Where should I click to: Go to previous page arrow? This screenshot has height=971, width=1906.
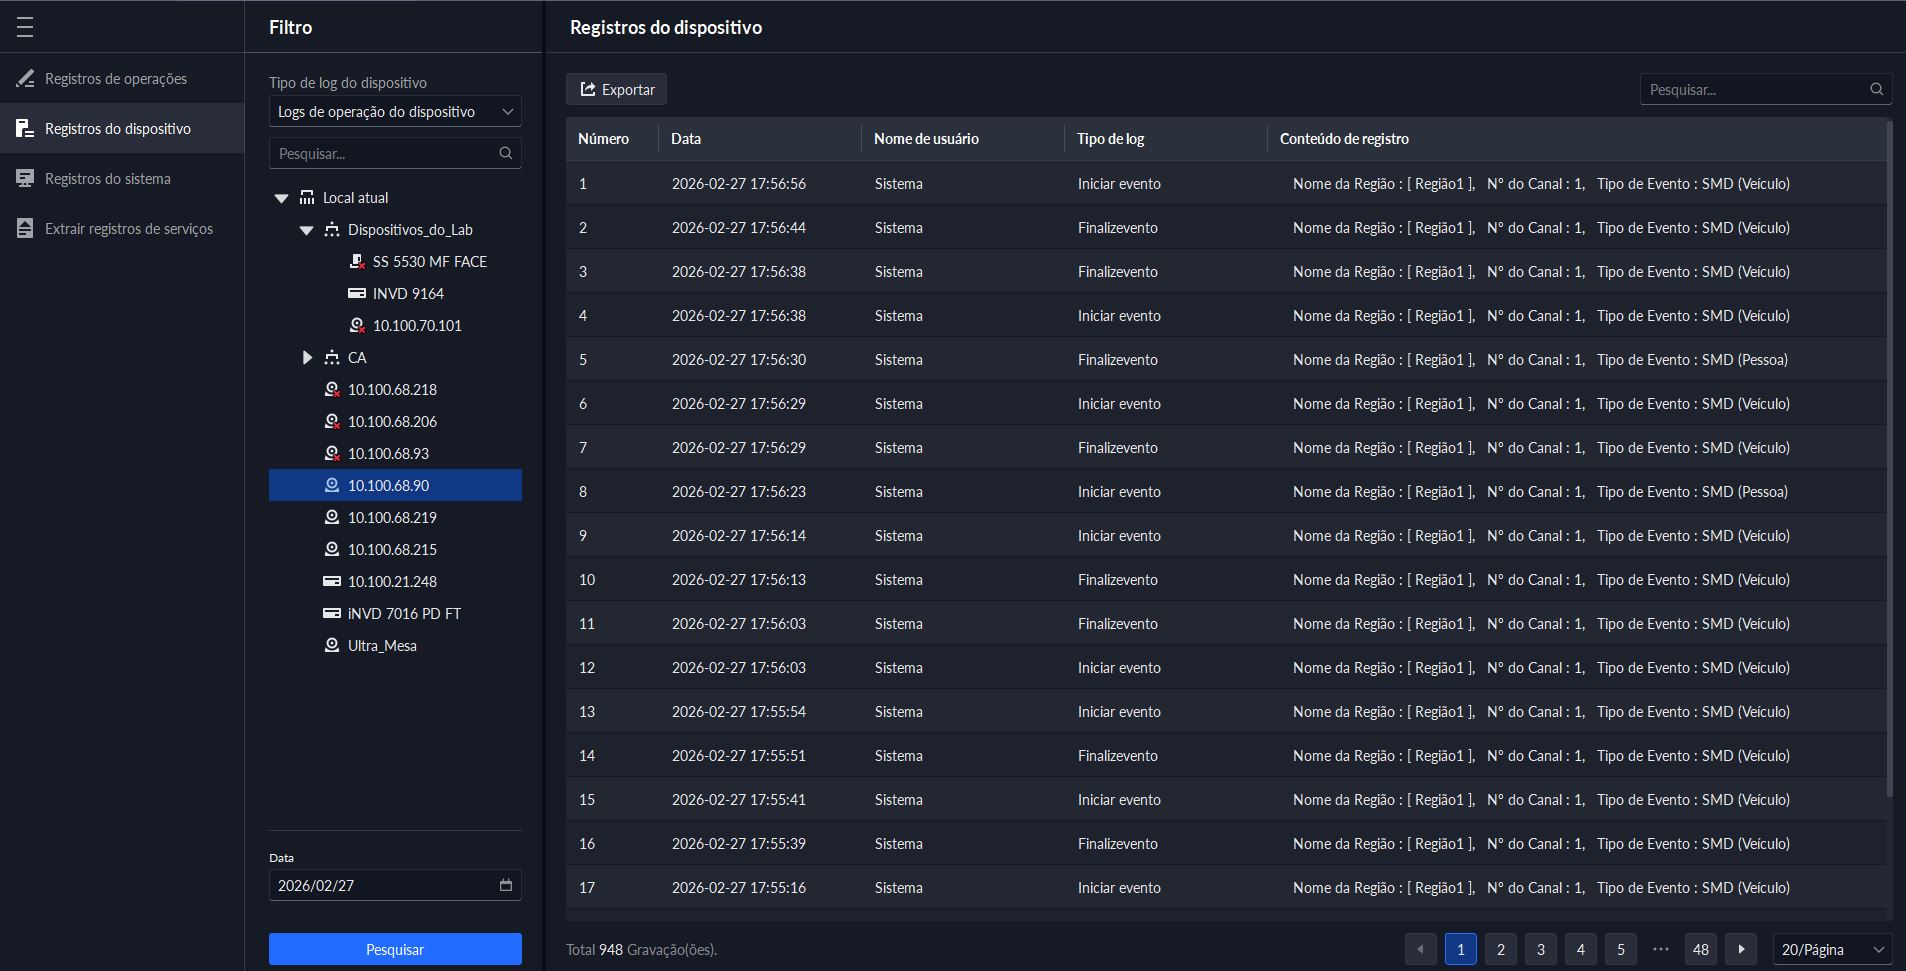click(1420, 949)
